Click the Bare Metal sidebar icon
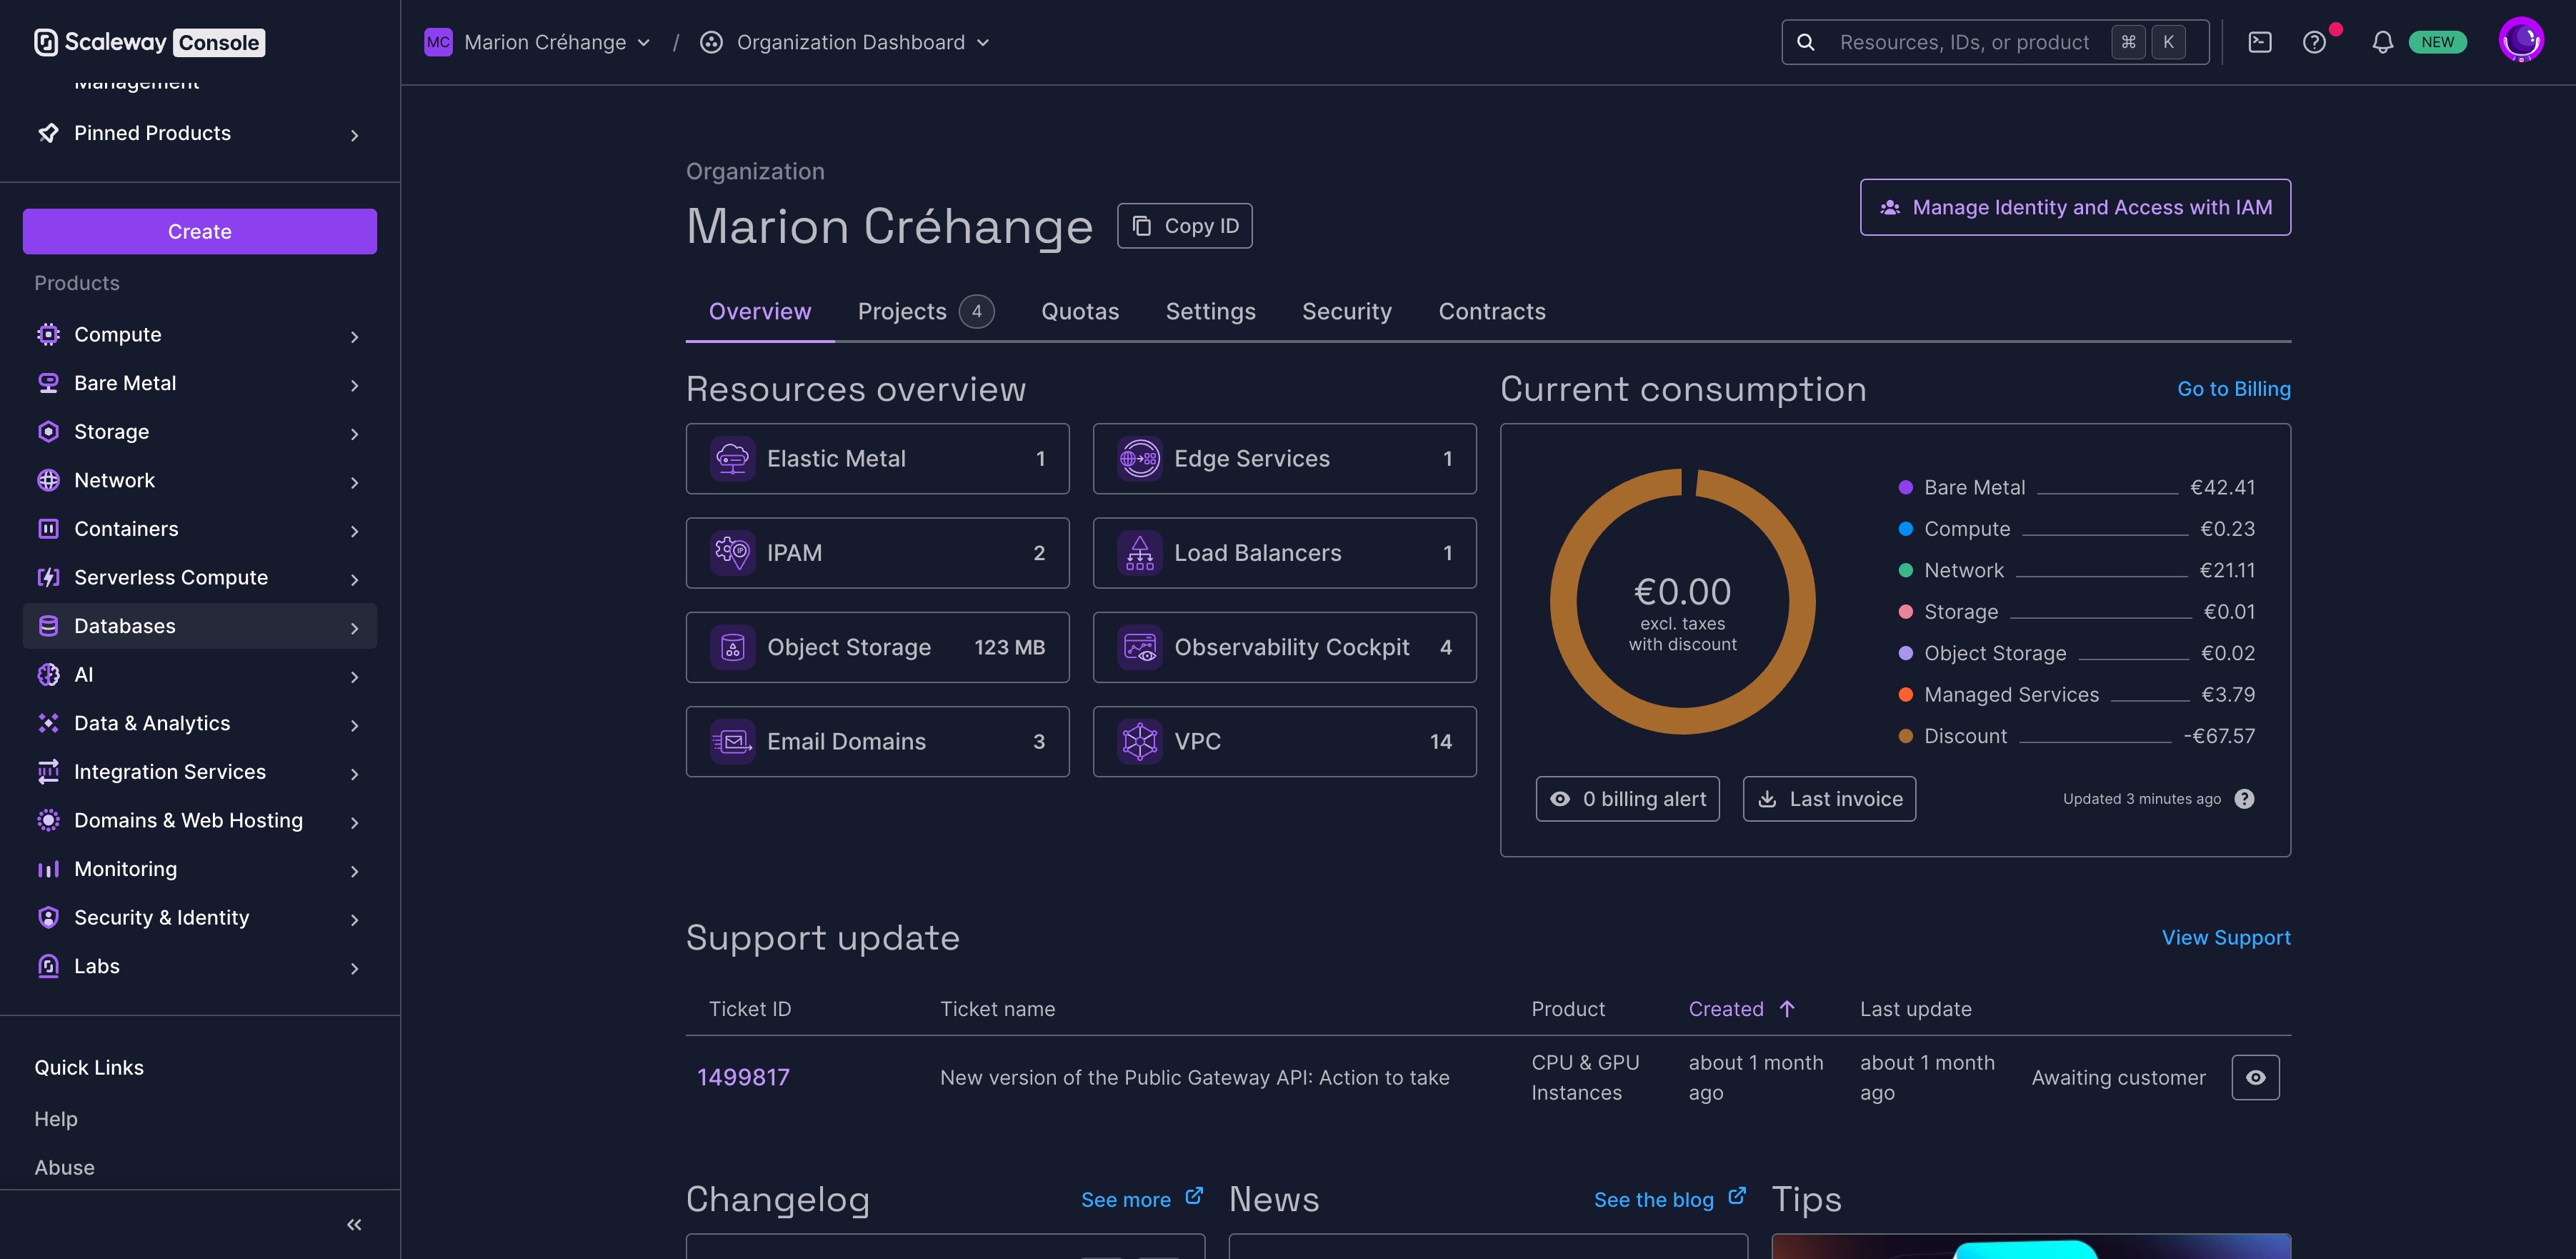Viewport: 2576px width, 1259px height. (48, 383)
